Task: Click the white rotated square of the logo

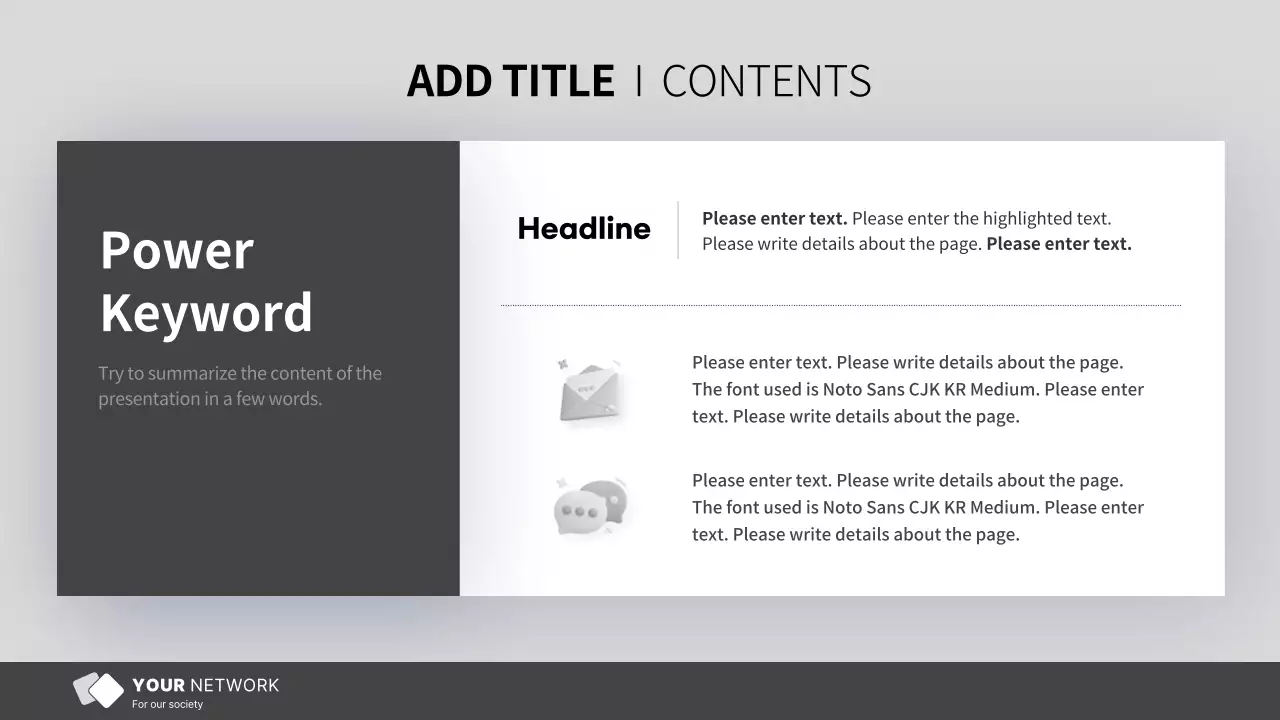Action: tap(107, 691)
